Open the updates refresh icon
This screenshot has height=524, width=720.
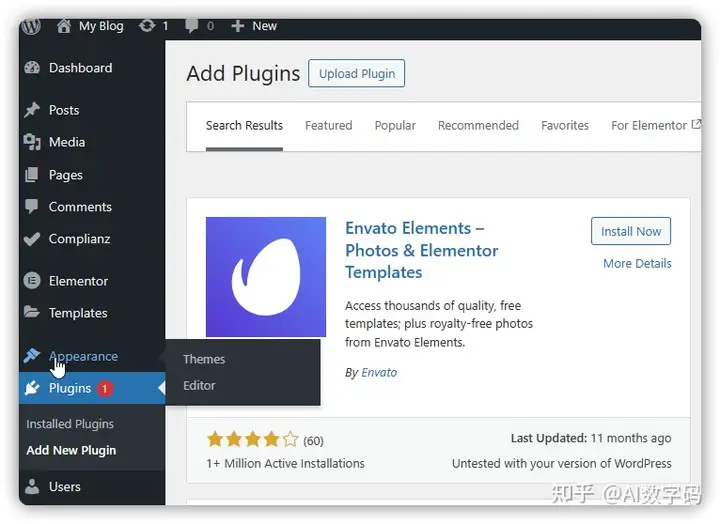147,26
